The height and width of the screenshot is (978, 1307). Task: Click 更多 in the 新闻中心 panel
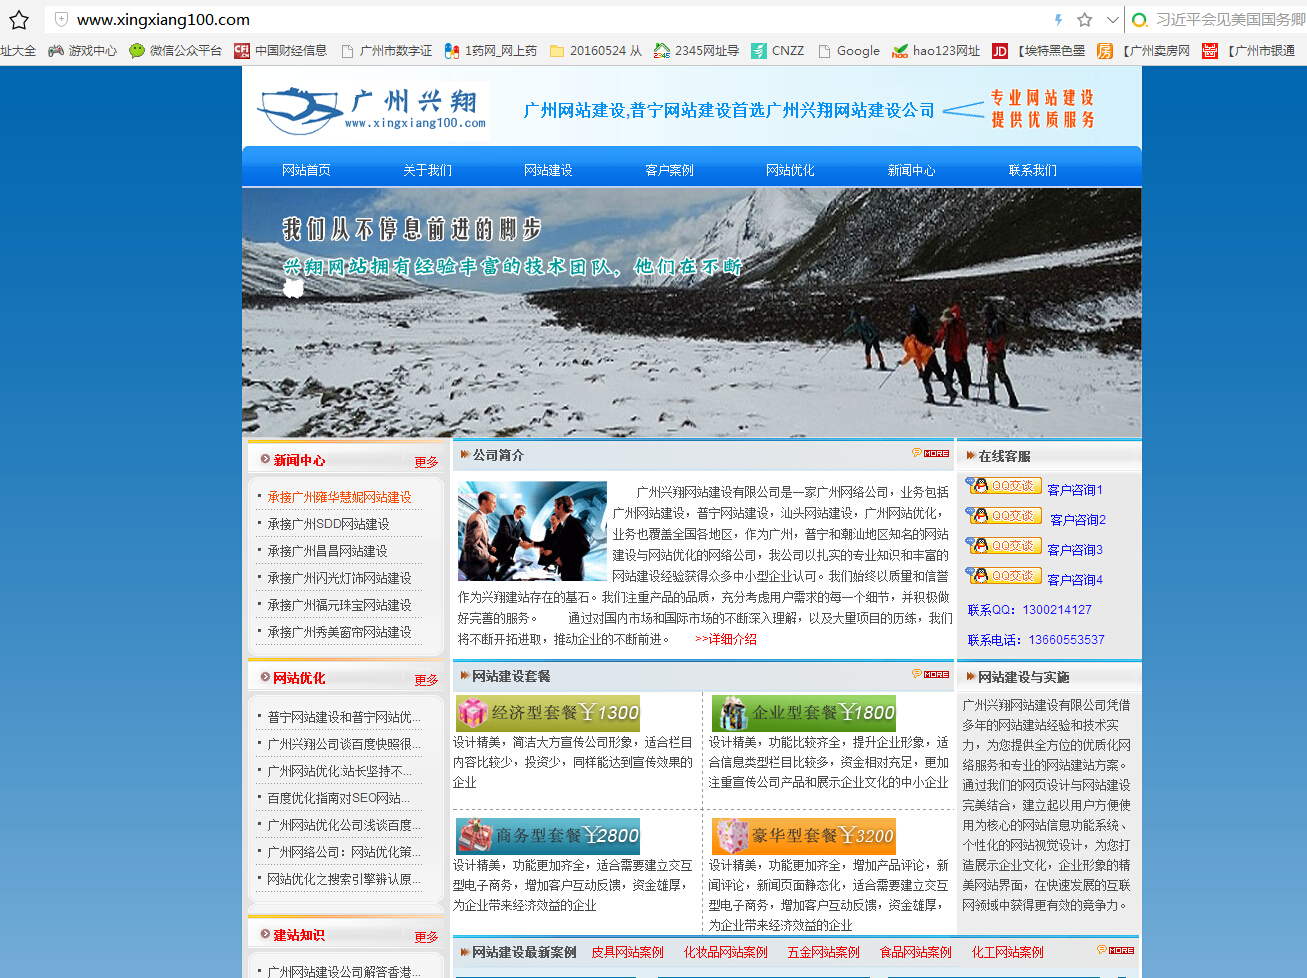pyautogui.click(x=426, y=462)
